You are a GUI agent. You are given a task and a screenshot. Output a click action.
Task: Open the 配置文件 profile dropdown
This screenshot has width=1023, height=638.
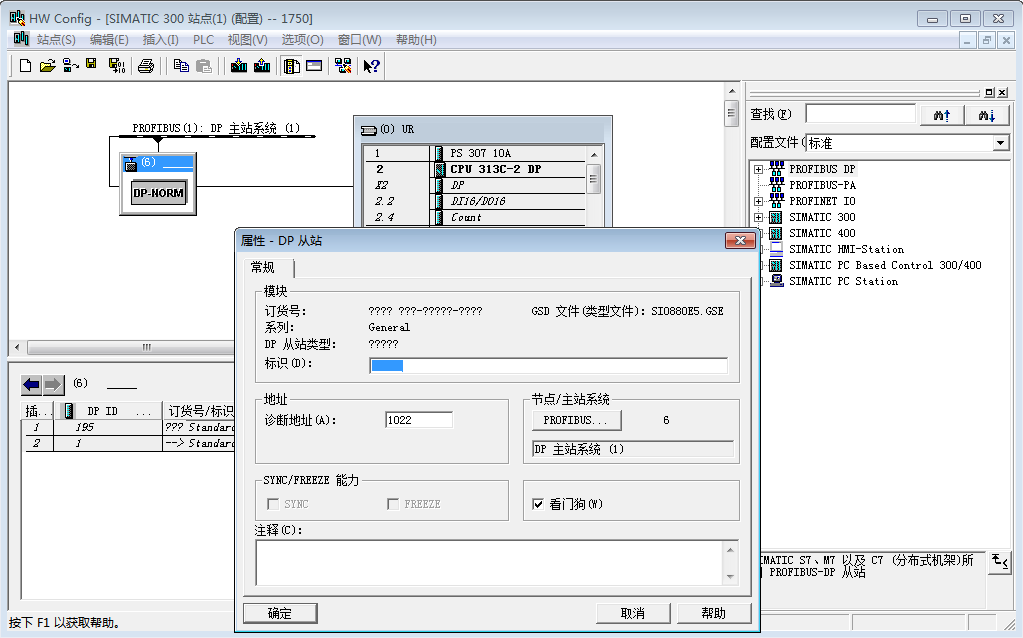point(1001,143)
